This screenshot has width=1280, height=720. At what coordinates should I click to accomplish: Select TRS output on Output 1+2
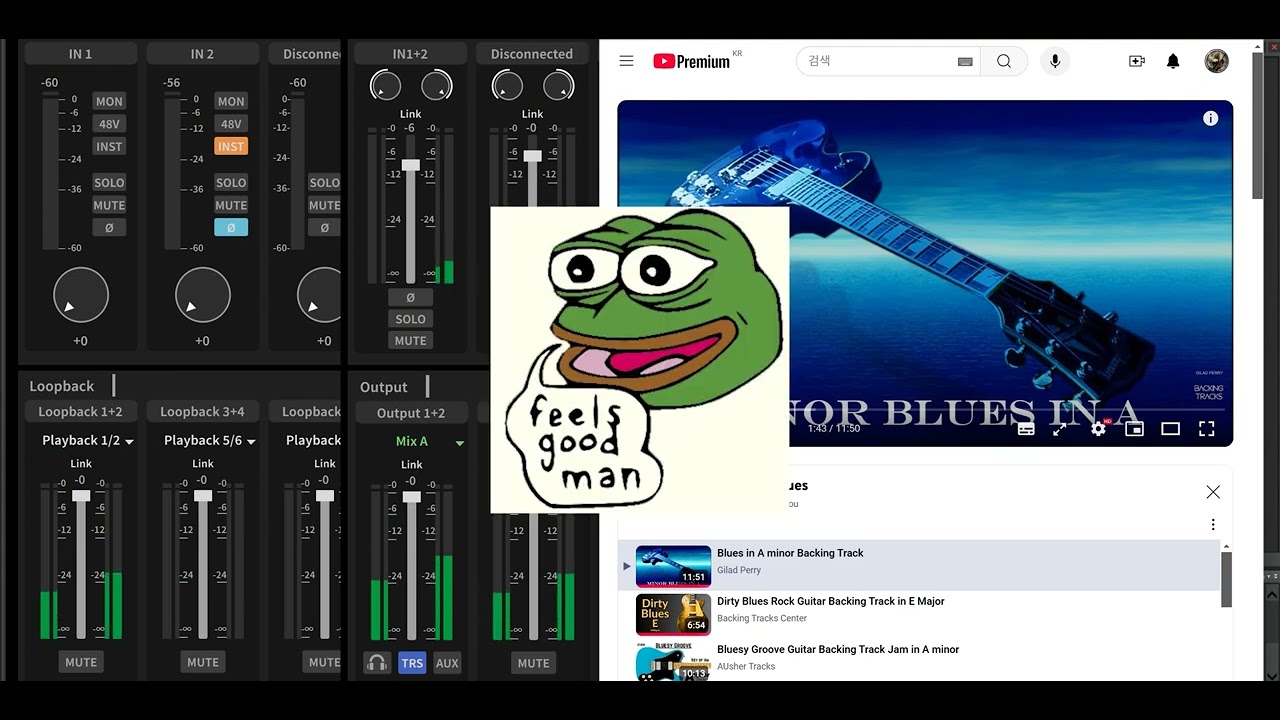(412, 663)
